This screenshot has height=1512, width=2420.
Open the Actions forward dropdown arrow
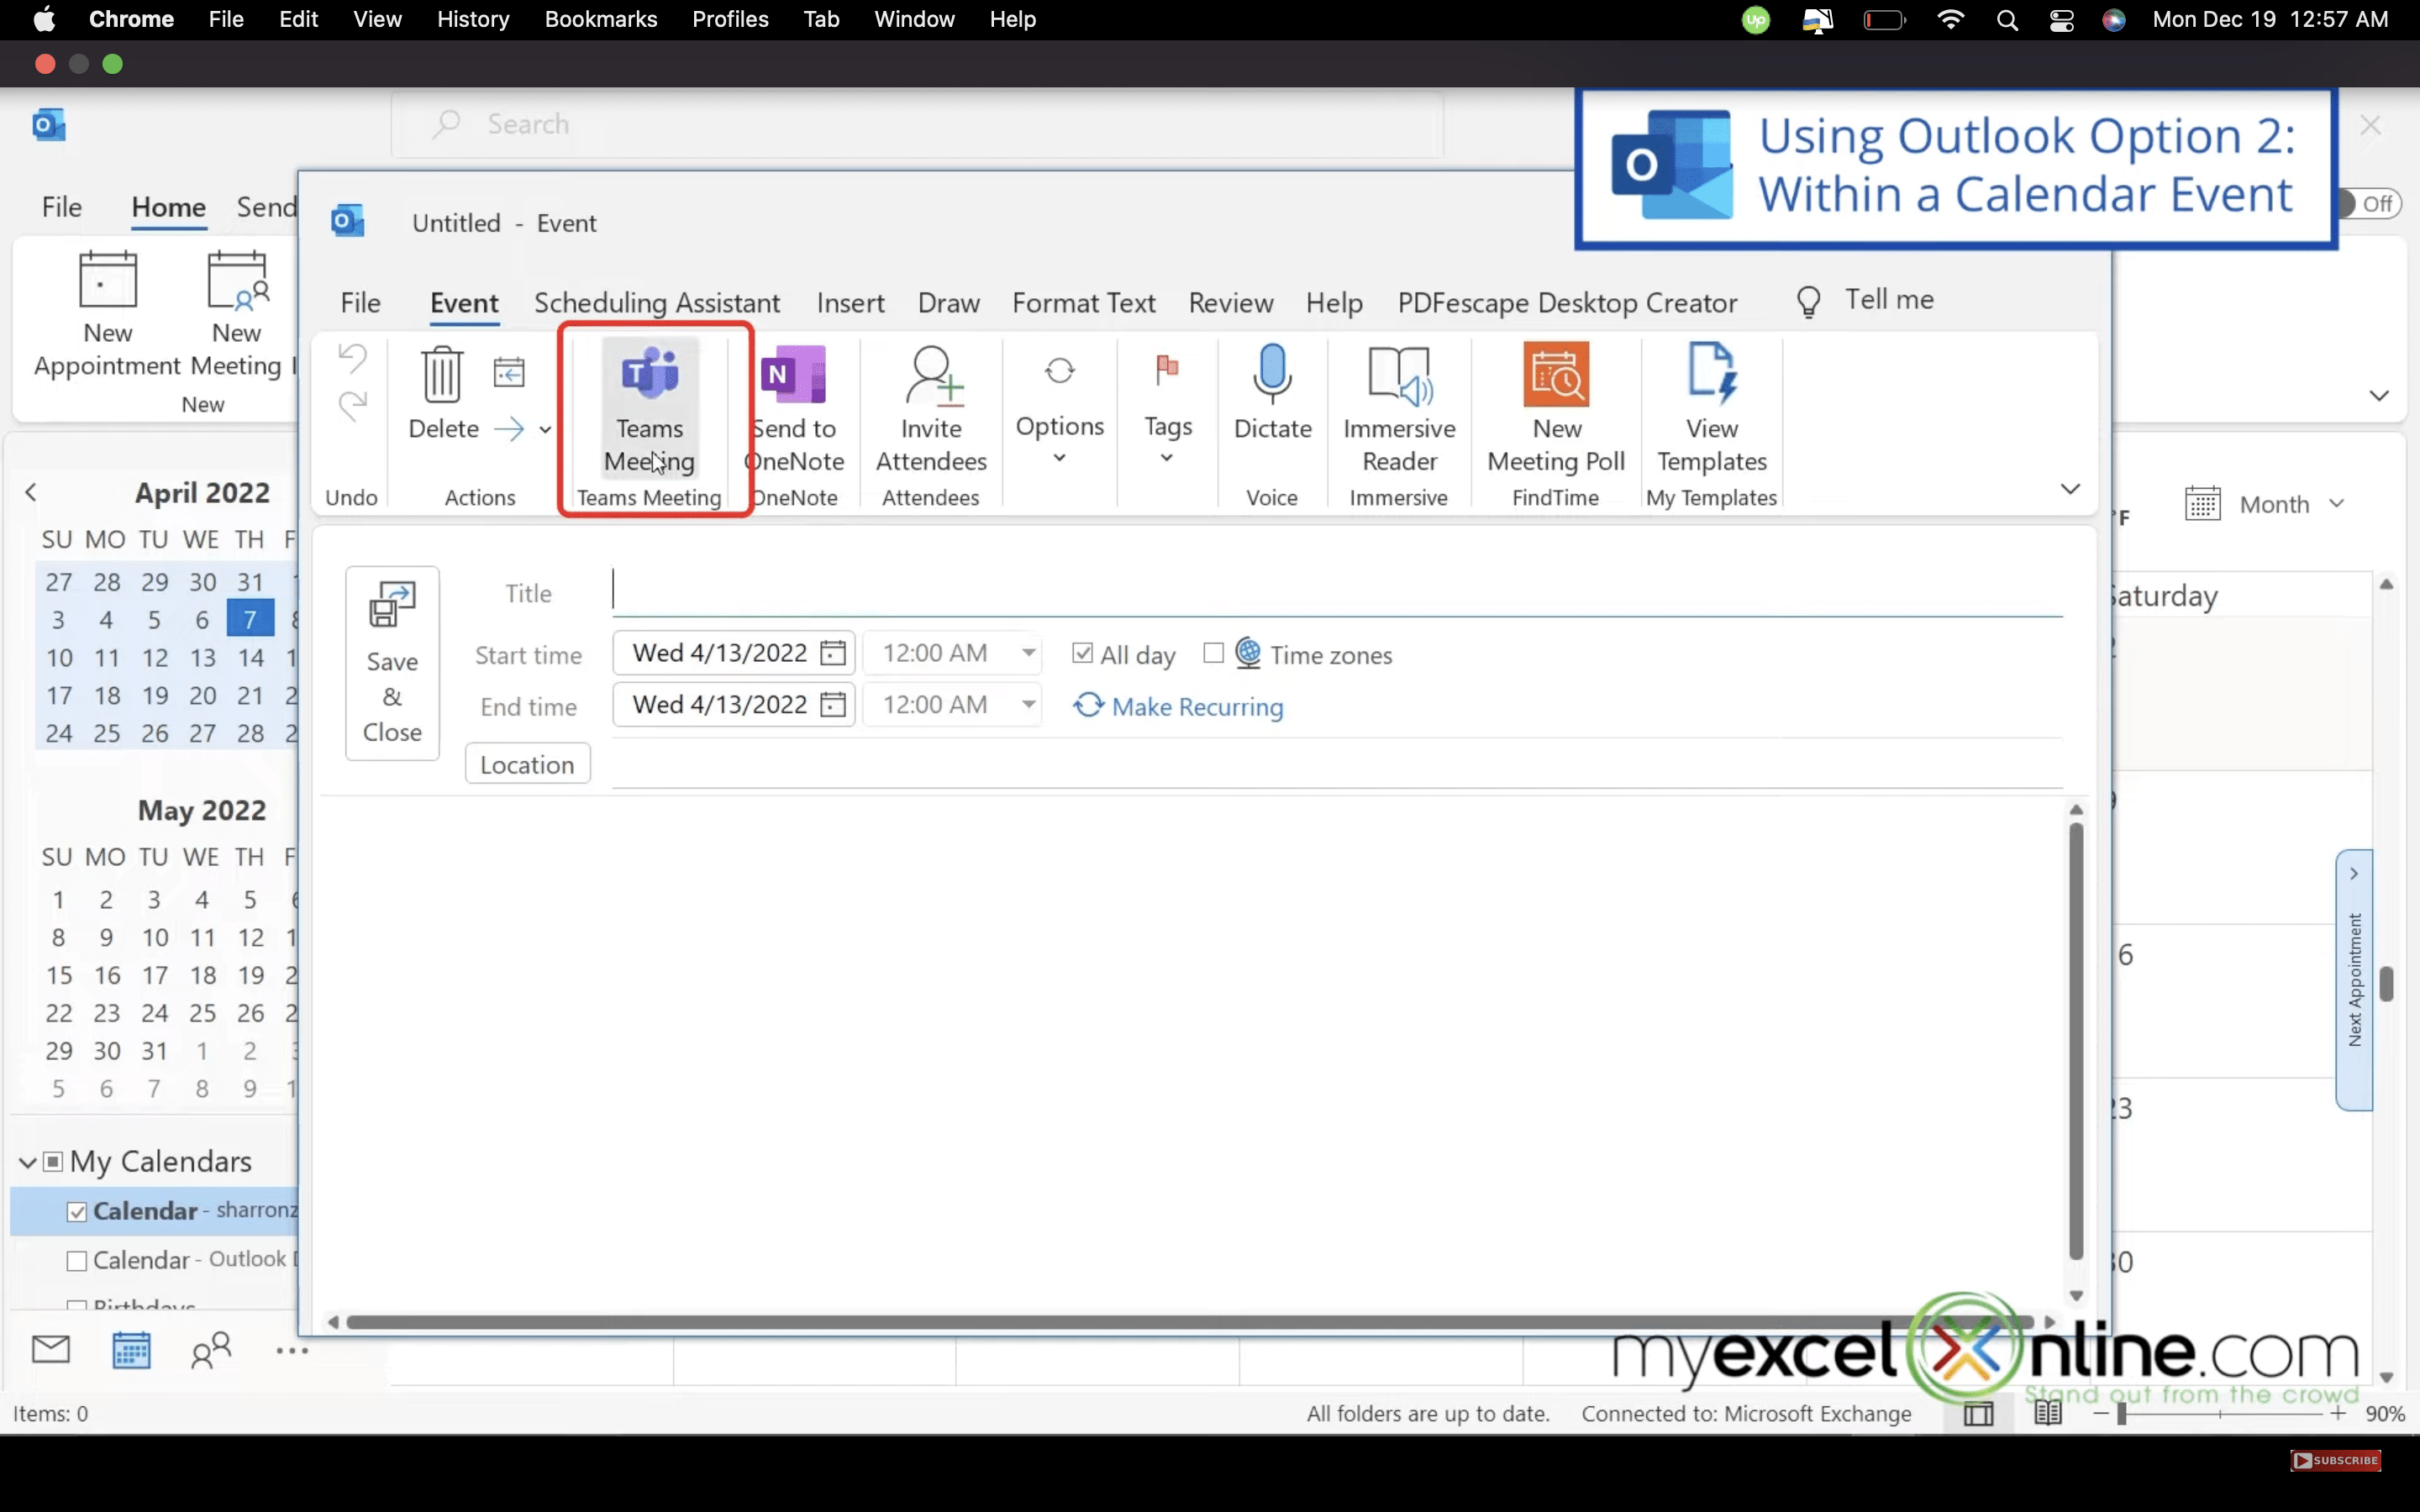coord(545,430)
